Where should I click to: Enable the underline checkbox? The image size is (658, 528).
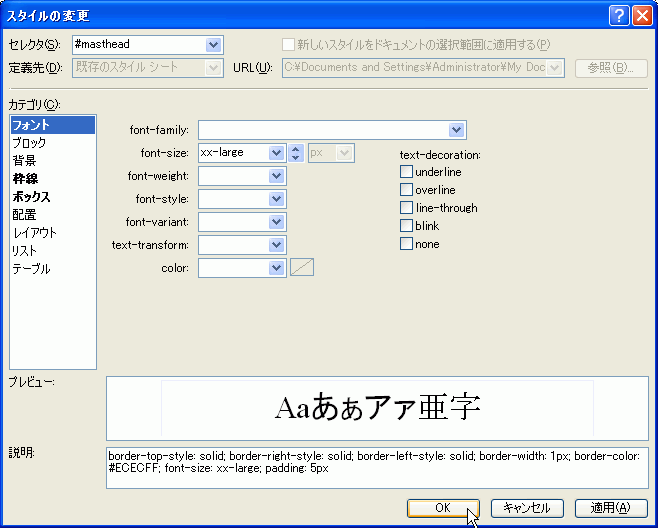click(406, 172)
